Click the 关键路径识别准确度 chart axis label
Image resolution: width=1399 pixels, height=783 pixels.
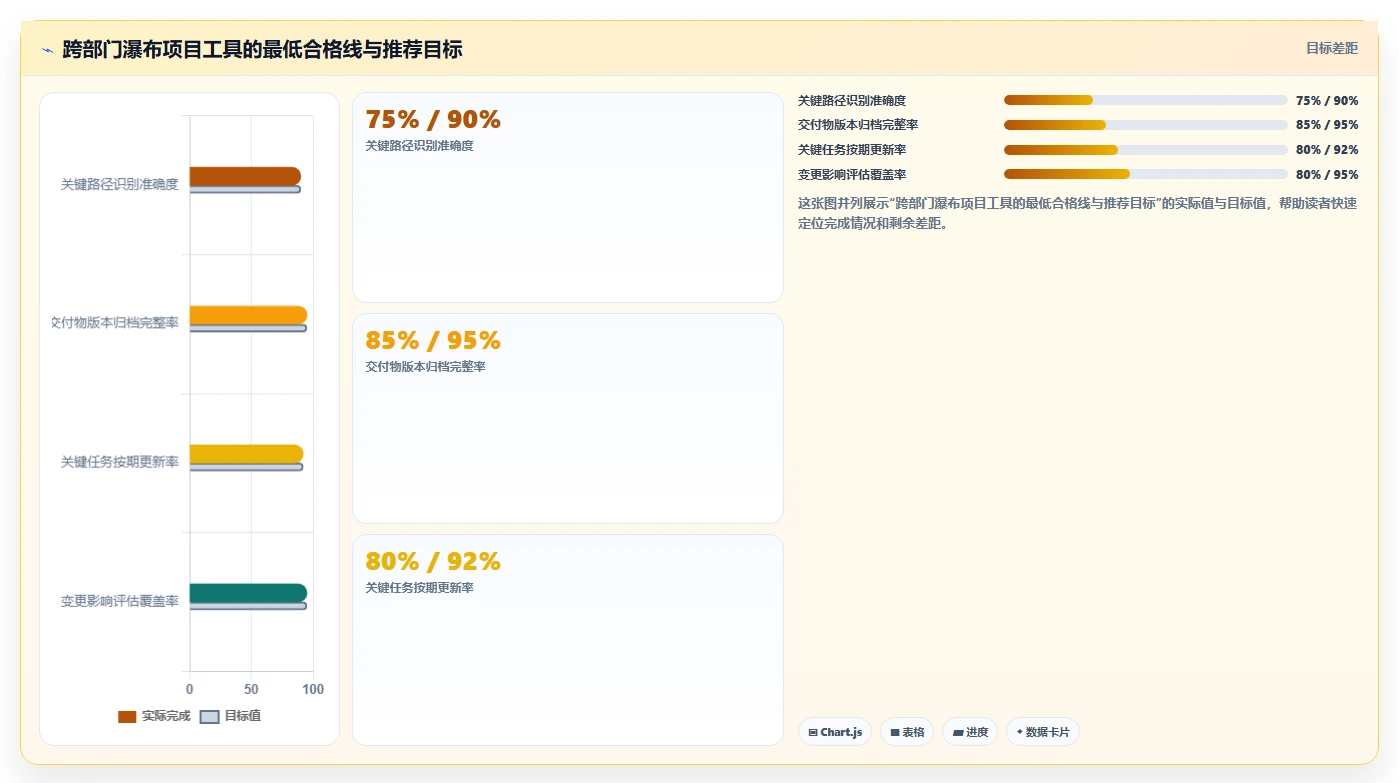(119, 184)
